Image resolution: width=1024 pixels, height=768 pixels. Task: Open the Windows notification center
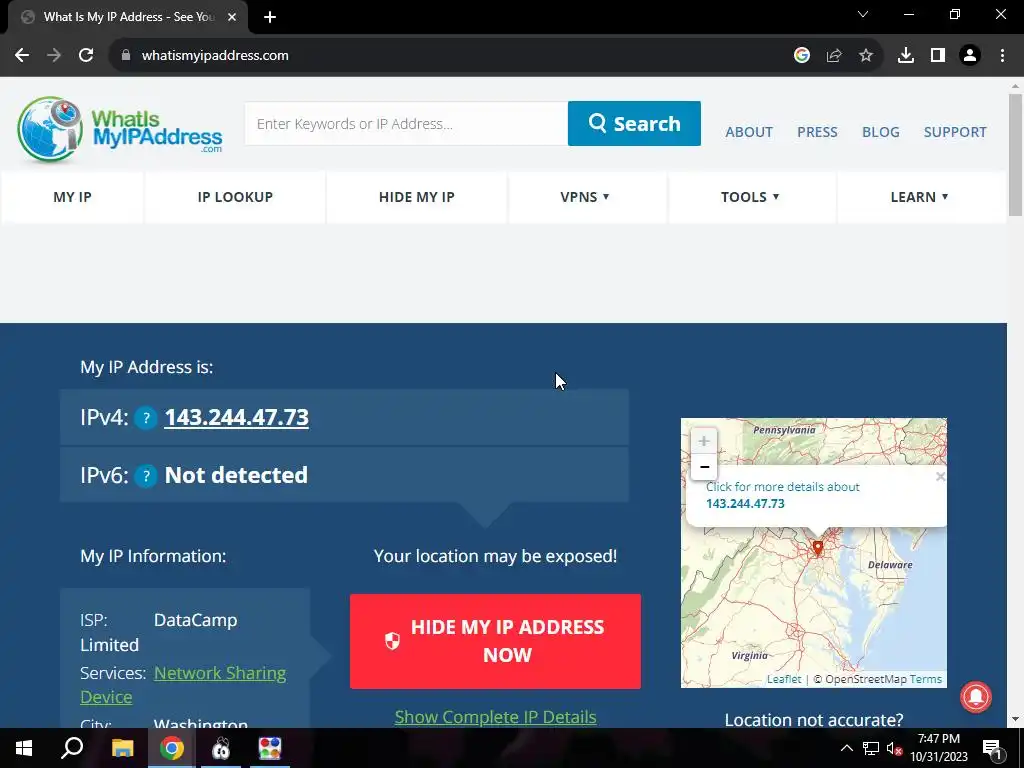coord(992,748)
